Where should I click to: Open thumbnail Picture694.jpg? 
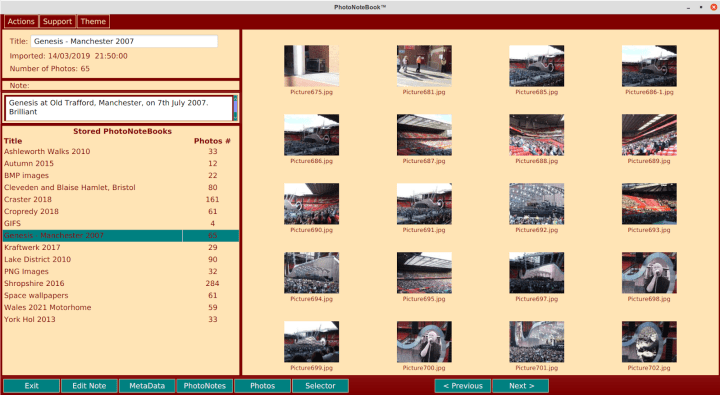311,272
